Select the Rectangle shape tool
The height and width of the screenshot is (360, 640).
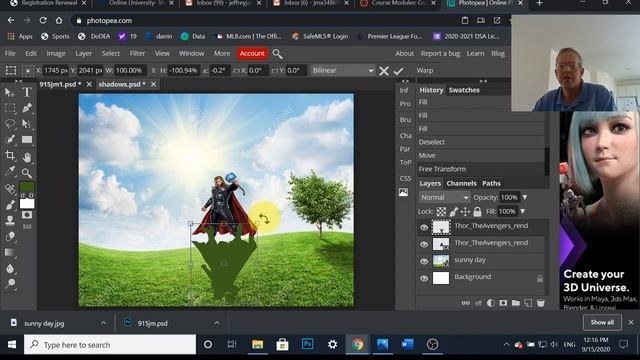click(x=27, y=140)
